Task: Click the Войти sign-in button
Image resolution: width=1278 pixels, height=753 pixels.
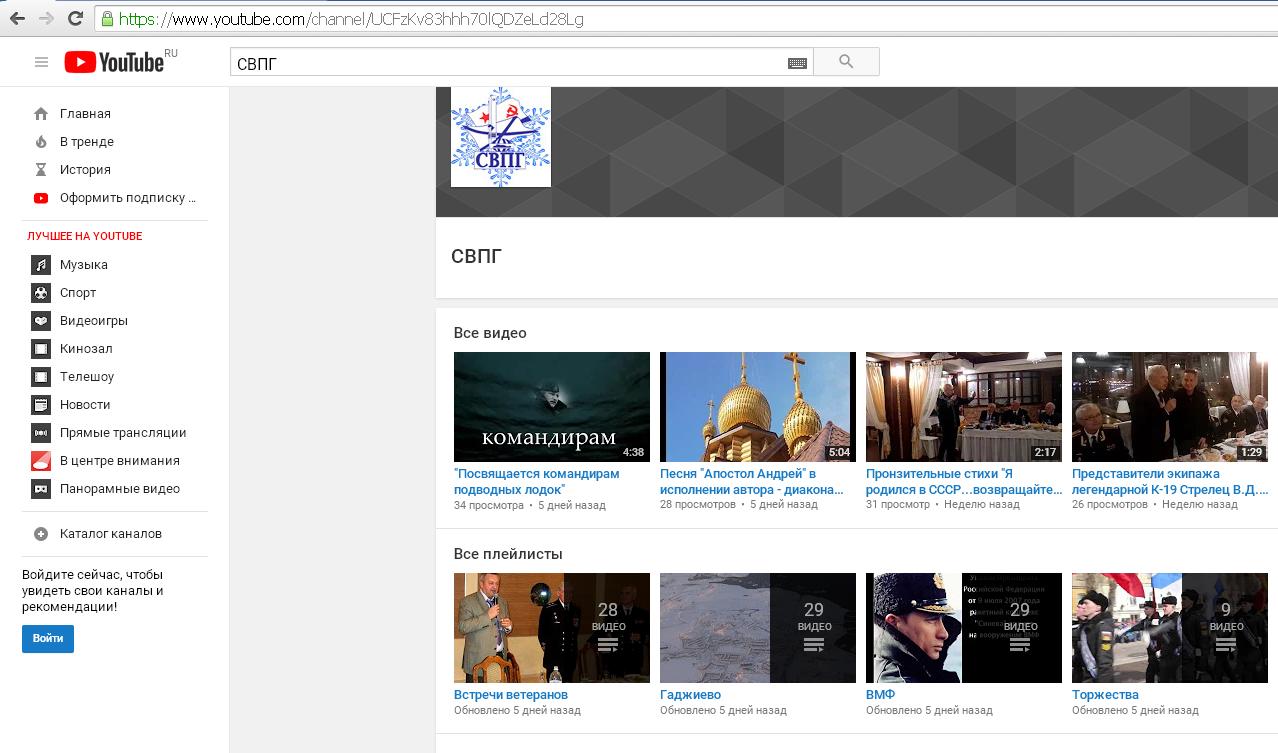Action: coord(48,638)
